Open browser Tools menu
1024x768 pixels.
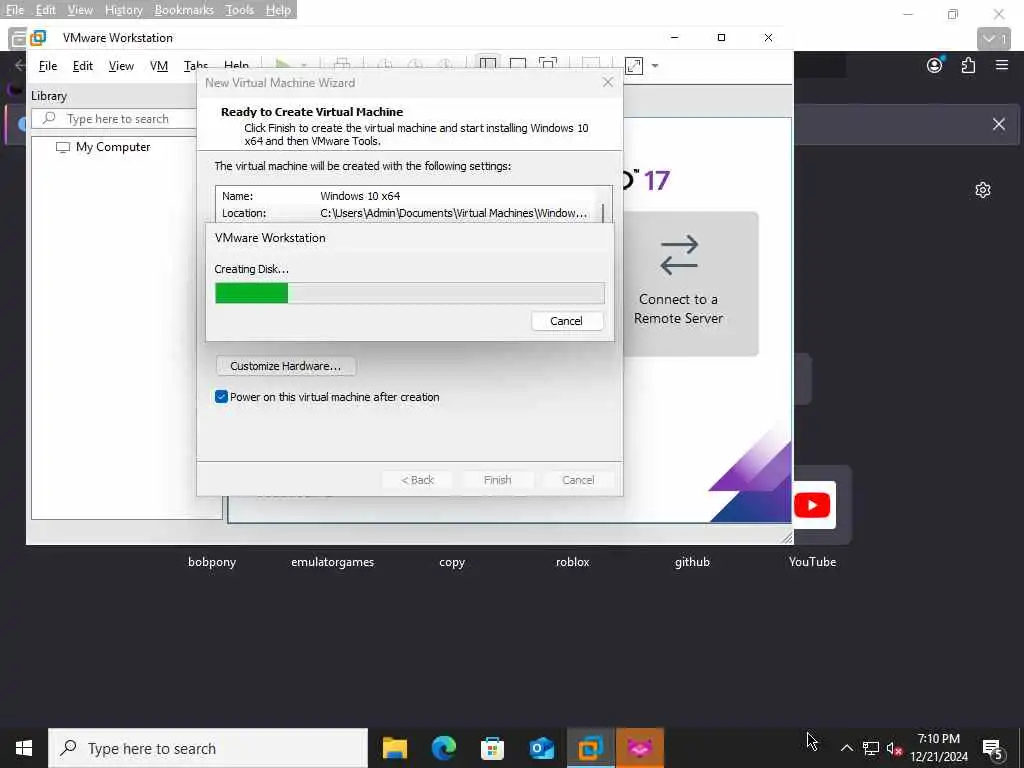click(x=239, y=10)
